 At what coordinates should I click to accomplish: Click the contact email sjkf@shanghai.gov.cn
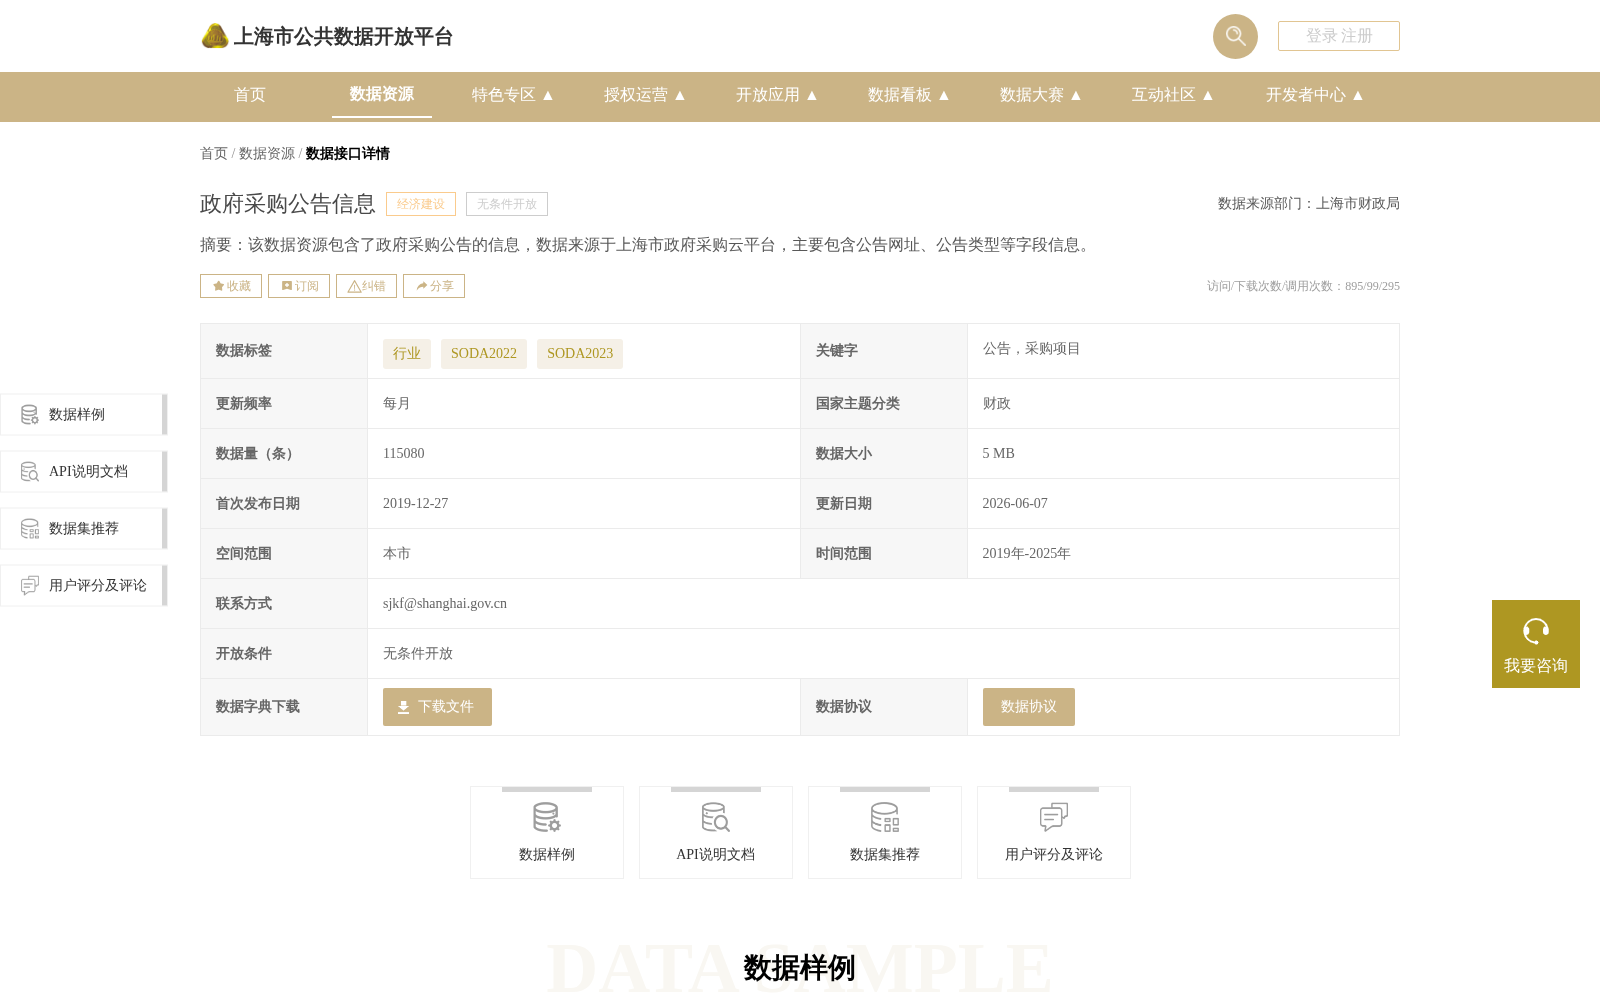(x=445, y=604)
